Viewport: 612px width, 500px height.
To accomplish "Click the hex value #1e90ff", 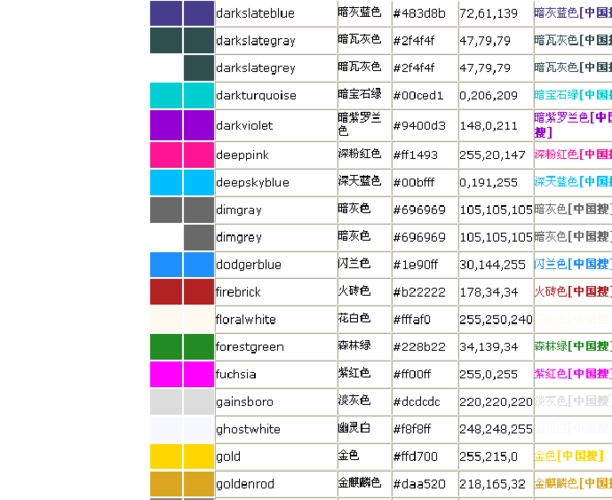I will [415, 265].
